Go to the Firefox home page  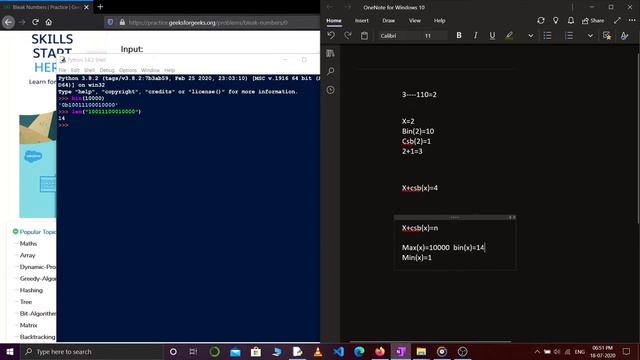coord(49,22)
